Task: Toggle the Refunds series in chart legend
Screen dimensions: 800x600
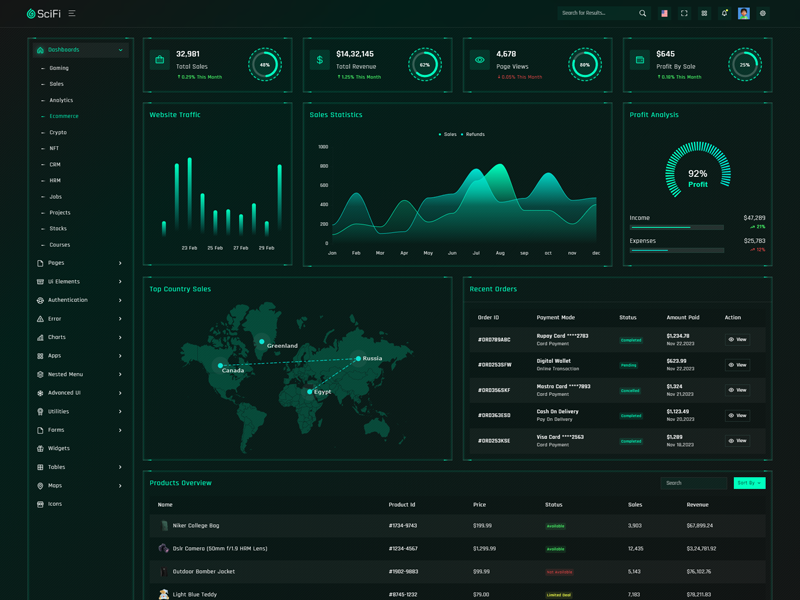Action: [473, 134]
